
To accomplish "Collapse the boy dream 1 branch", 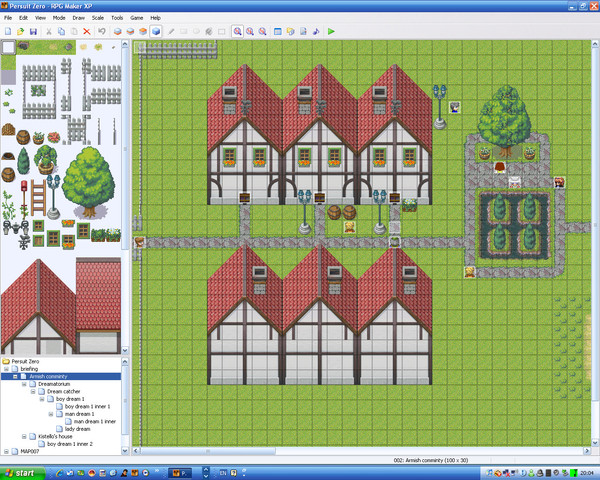I will [x=42, y=399].
